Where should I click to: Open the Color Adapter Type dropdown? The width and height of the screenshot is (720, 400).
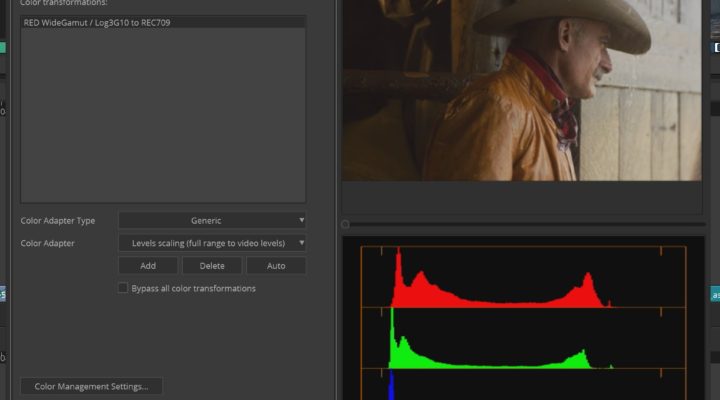pos(212,220)
